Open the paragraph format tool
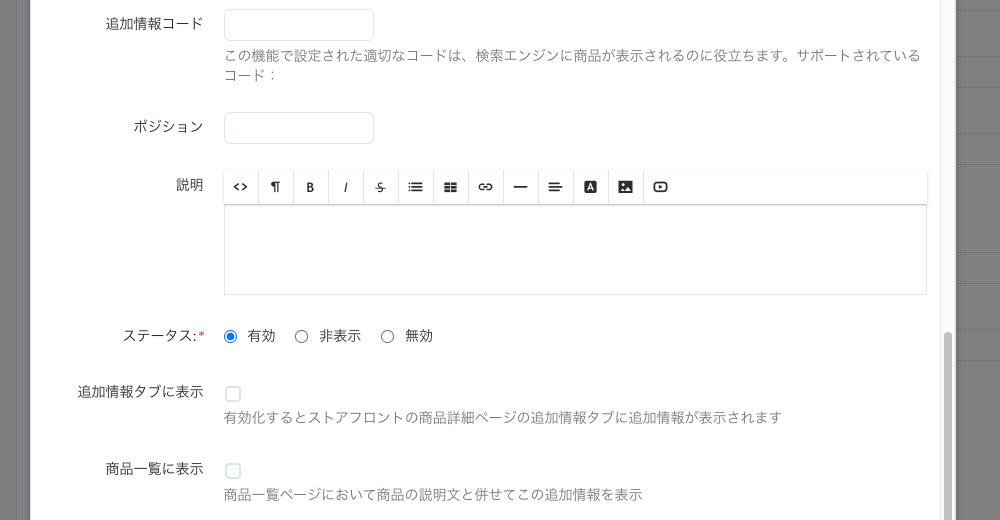 pyautogui.click(x=275, y=187)
